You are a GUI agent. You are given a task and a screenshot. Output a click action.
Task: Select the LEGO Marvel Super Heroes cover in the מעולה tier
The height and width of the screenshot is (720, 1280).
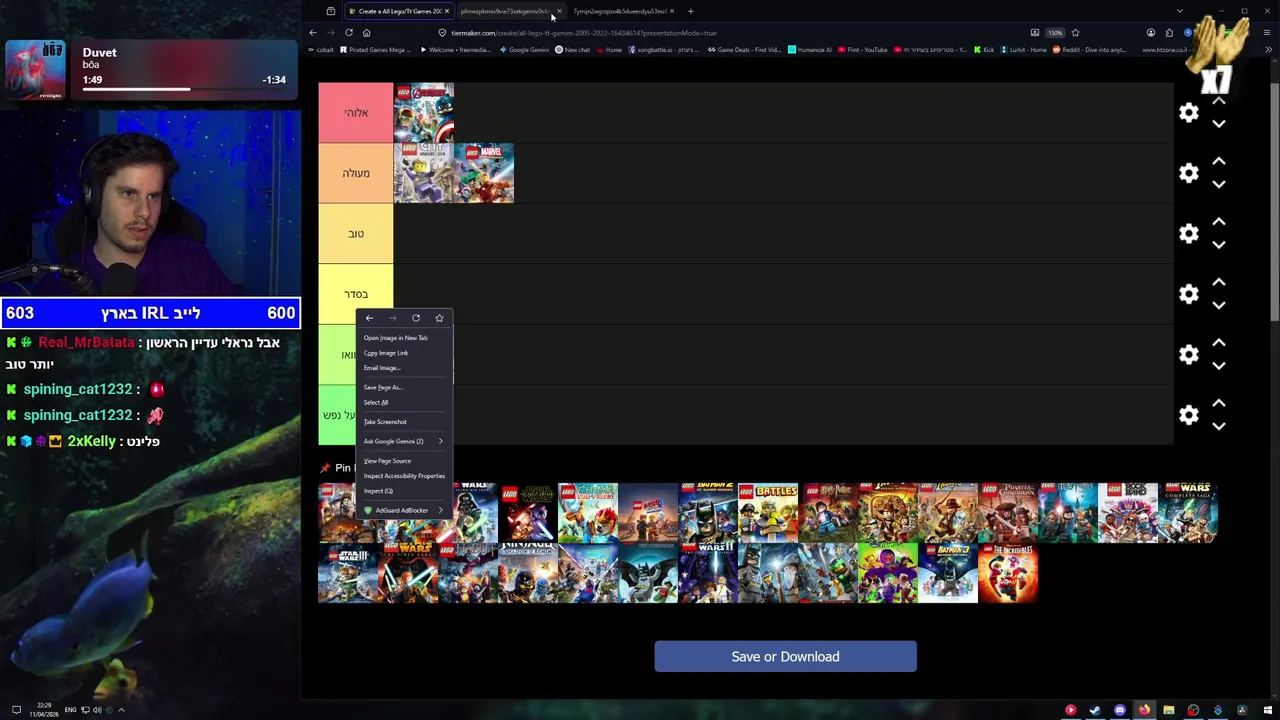point(484,173)
